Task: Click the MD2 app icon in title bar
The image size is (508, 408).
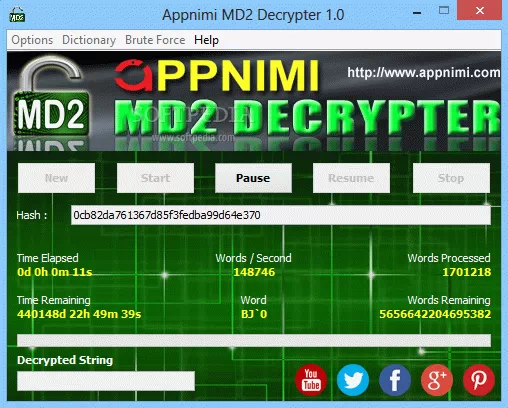Action: pos(17,15)
